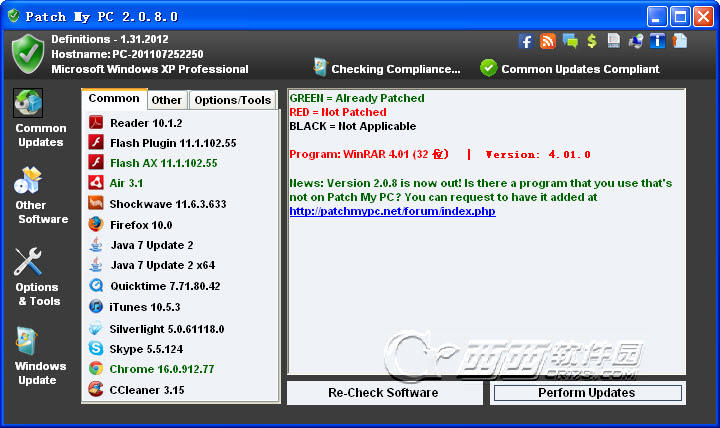Switch to the Other tab
This screenshot has width=720, height=428.
(x=167, y=100)
